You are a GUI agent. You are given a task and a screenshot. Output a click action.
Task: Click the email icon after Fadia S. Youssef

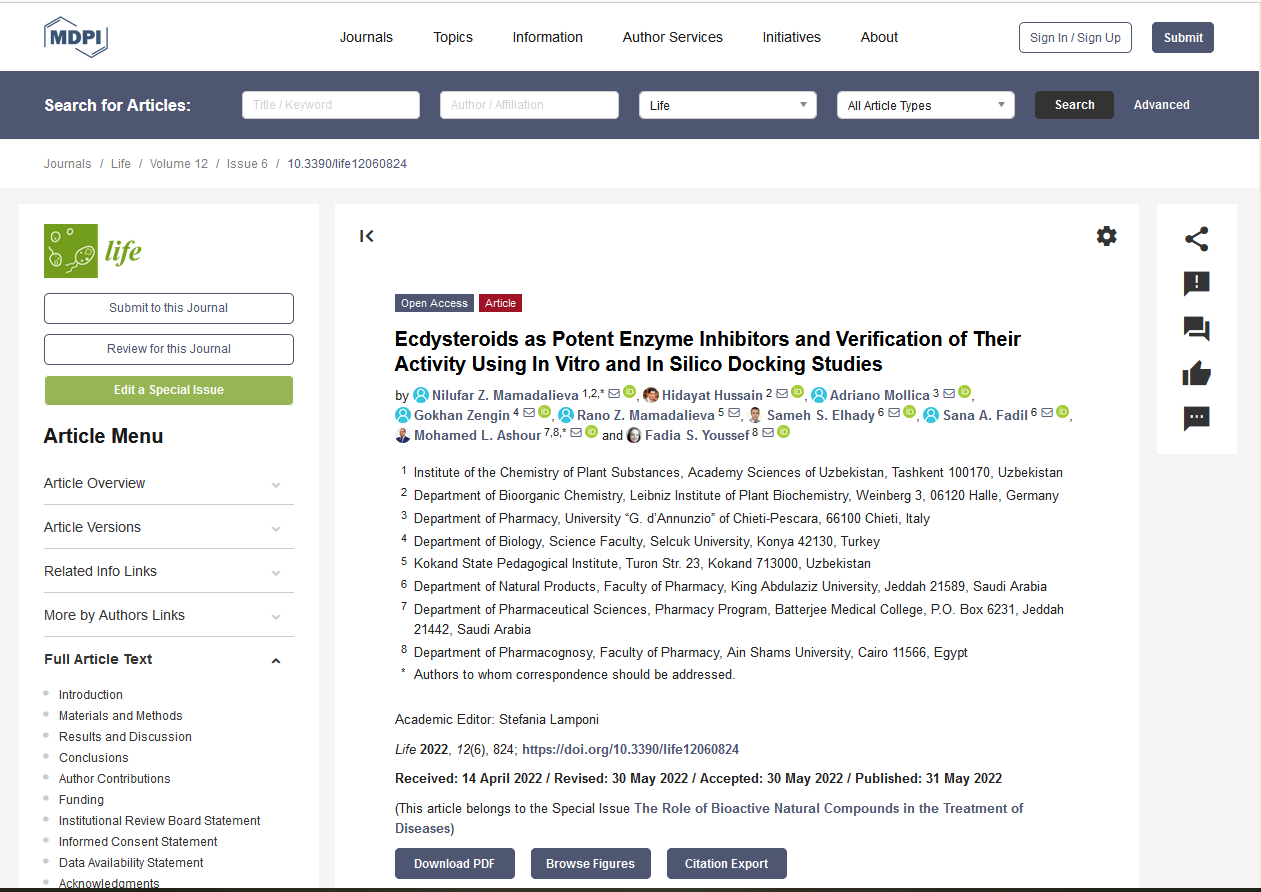(x=768, y=433)
